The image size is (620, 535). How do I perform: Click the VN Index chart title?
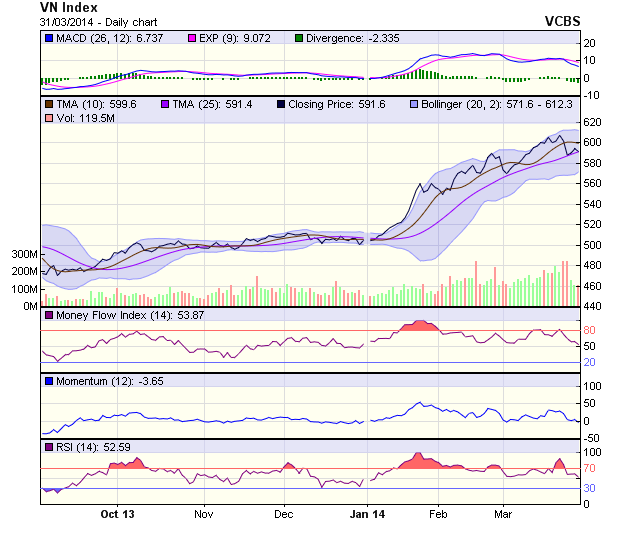tap(69, 7)
